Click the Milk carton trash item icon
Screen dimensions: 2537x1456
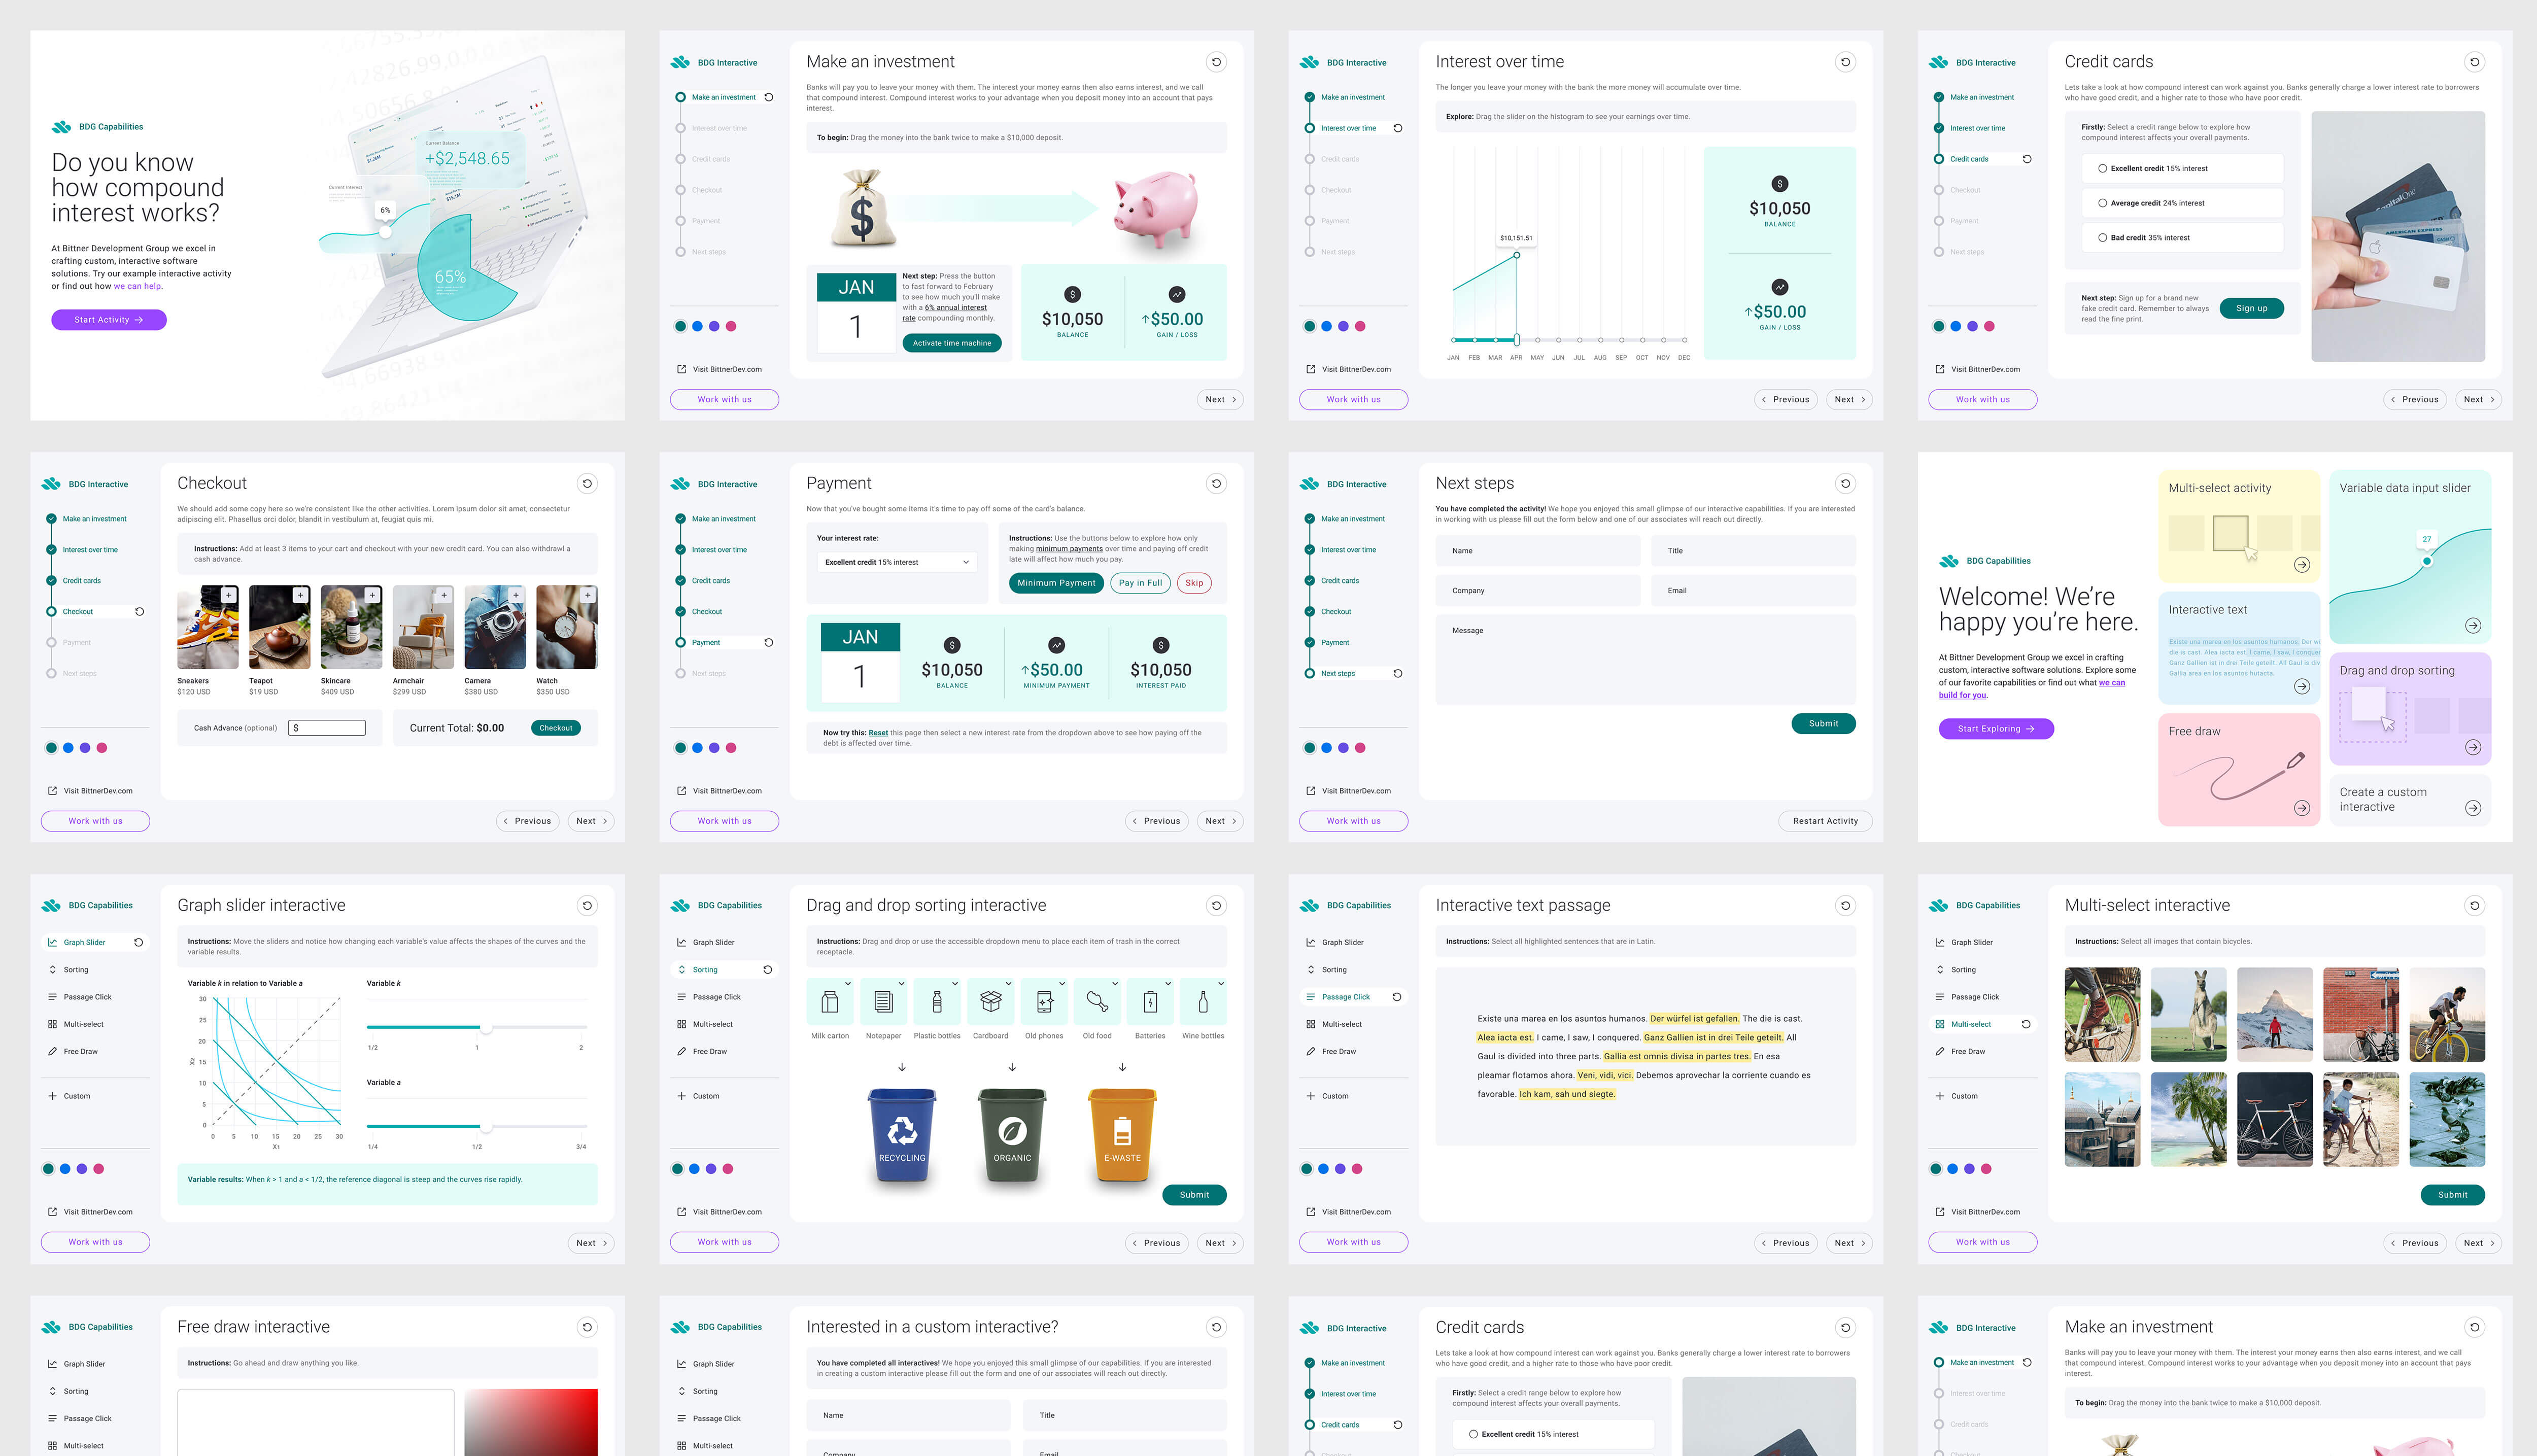click(829, 1002)
